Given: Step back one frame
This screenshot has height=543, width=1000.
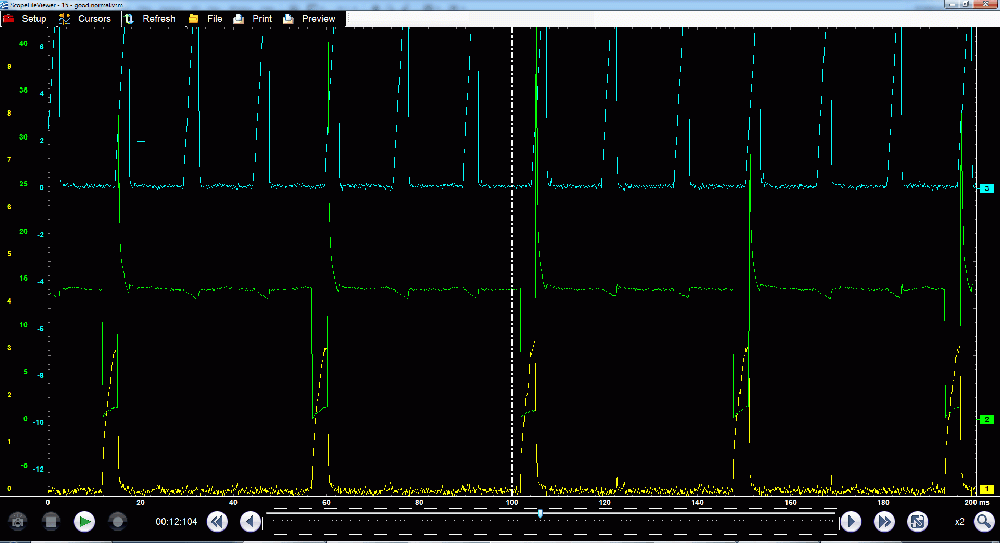Looking at the screenshot, I should 250,521.
